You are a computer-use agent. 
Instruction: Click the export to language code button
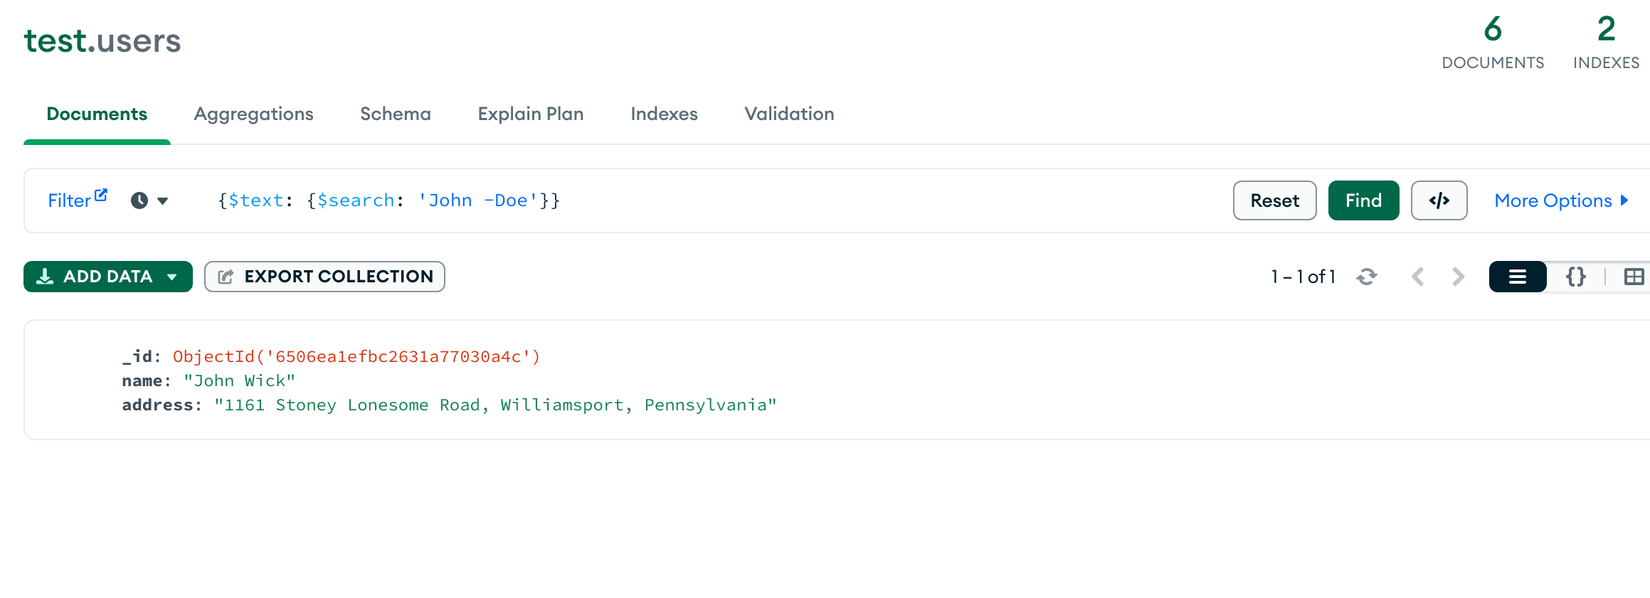coord(1438,201)
